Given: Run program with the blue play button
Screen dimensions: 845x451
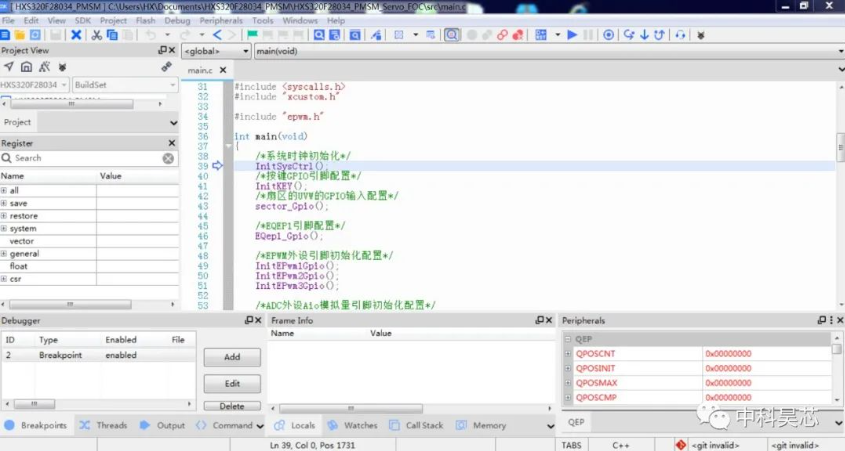Looking at the screenshot, I should tap(572, 35).
